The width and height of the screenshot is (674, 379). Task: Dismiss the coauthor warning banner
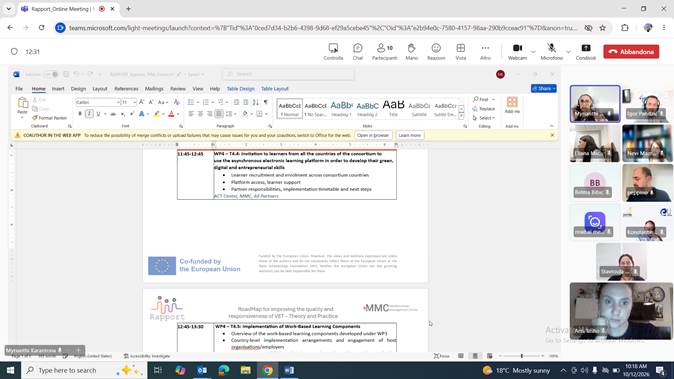(552, 135)
